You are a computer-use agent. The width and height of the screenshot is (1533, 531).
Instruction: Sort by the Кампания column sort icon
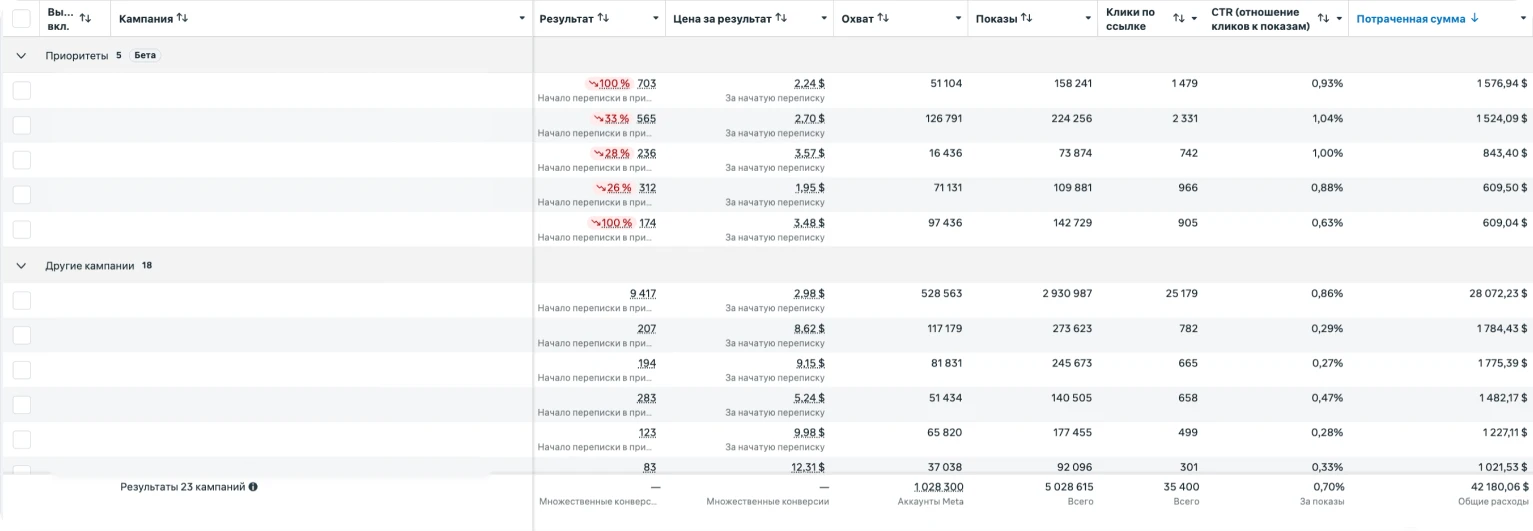pyautogui.click(x=182, y=19)
